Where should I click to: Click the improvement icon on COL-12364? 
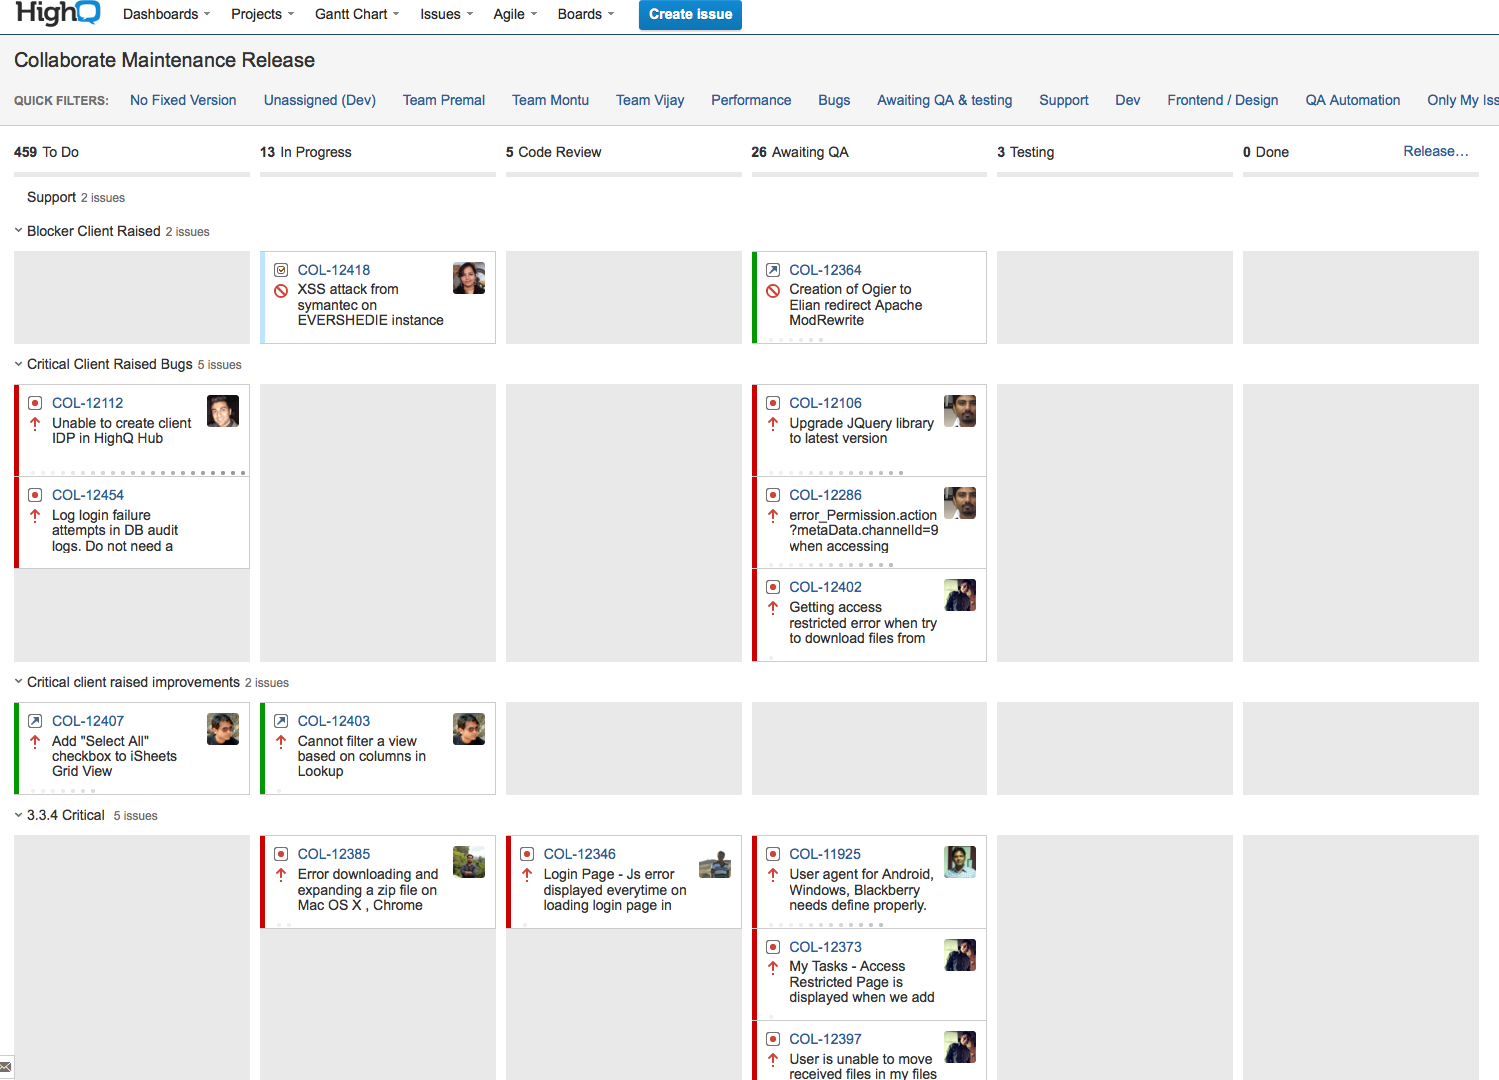[x=772, y=269]
